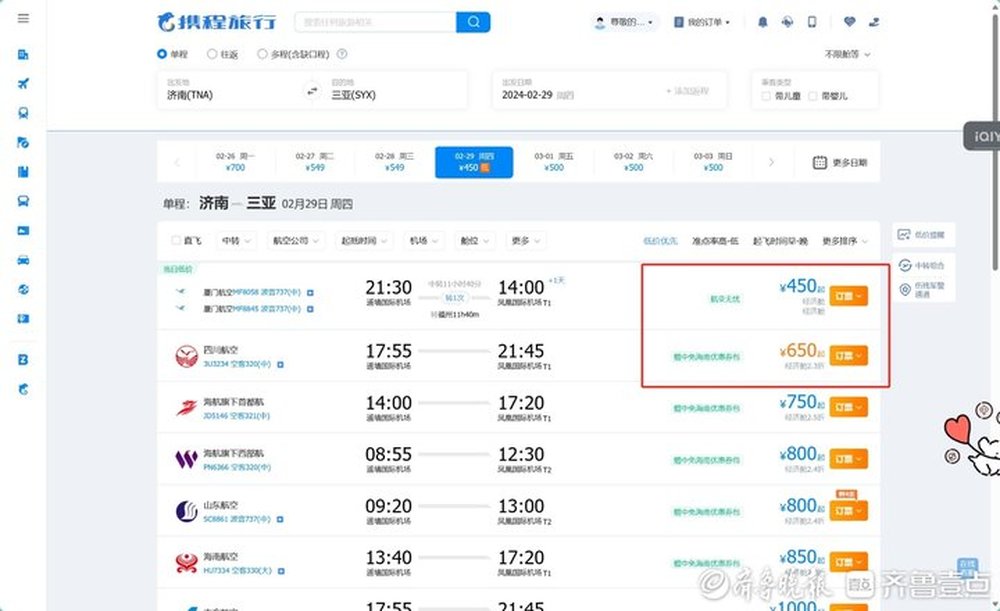The height and width of the screenshot is (611, 1000).
Task: Edit the destination 三亚(SYX) field
Action: 394,91
